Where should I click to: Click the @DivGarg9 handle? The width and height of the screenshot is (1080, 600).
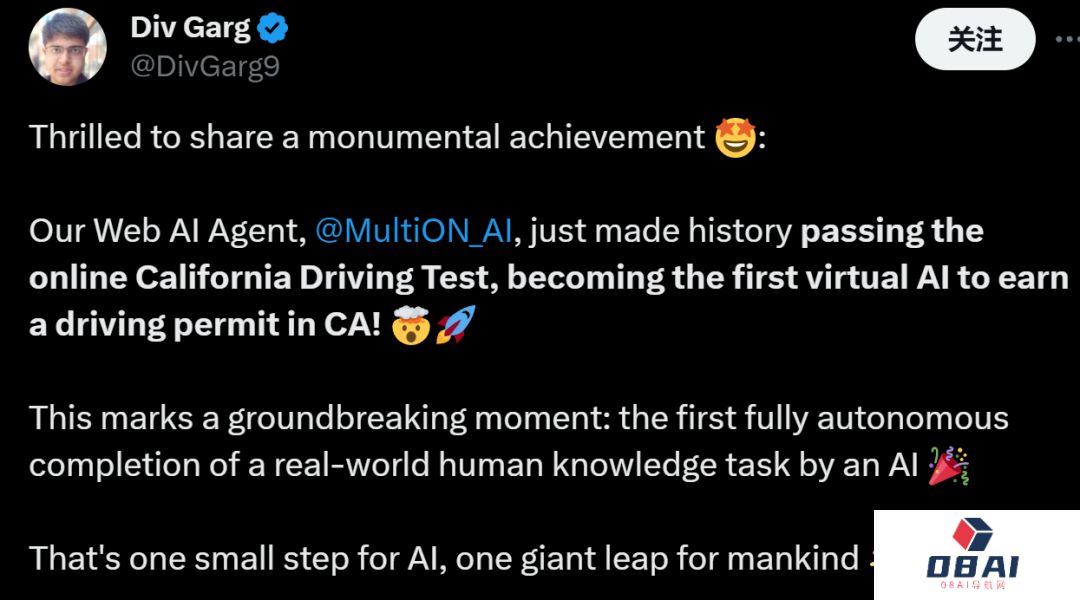205,66
